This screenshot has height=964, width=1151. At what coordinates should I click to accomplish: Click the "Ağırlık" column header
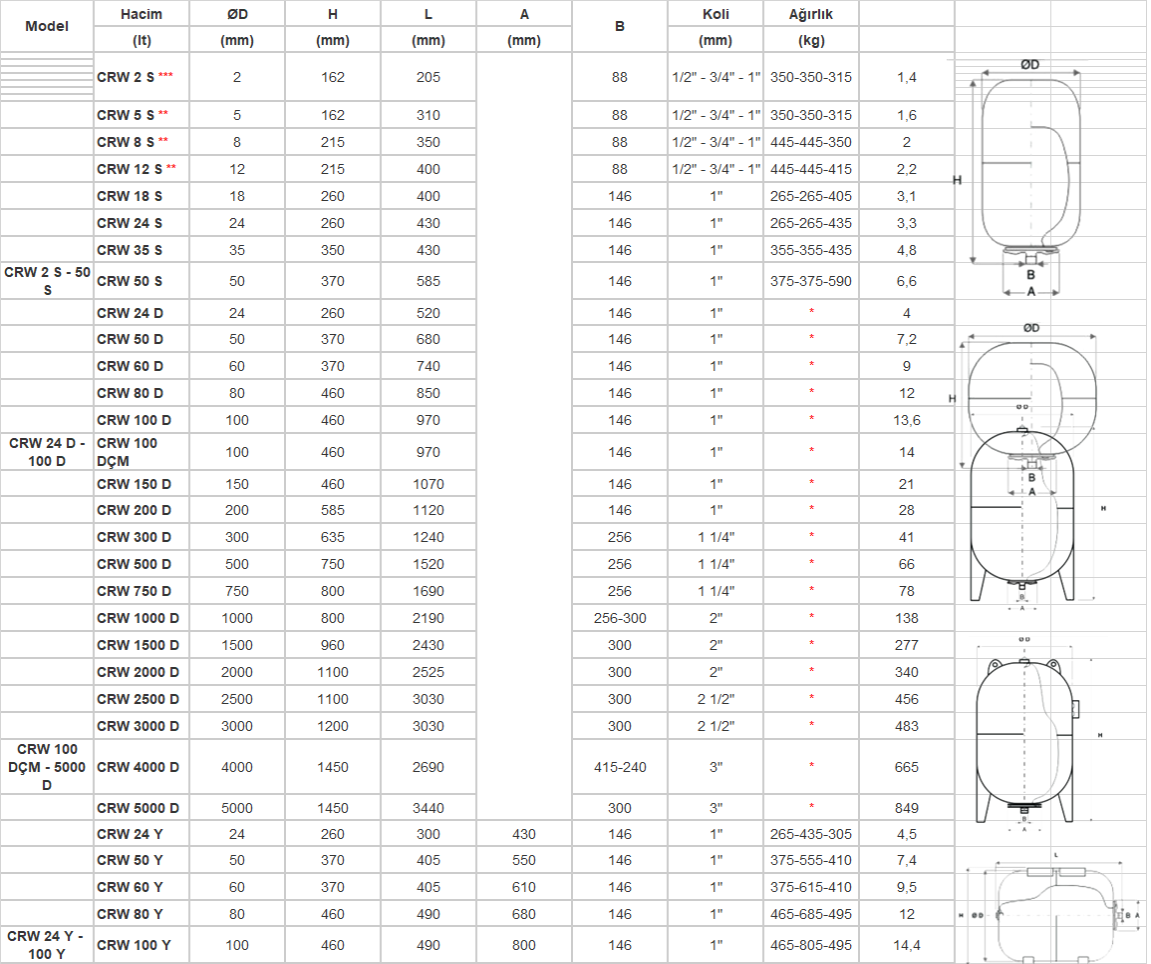[x=811, y=14]
